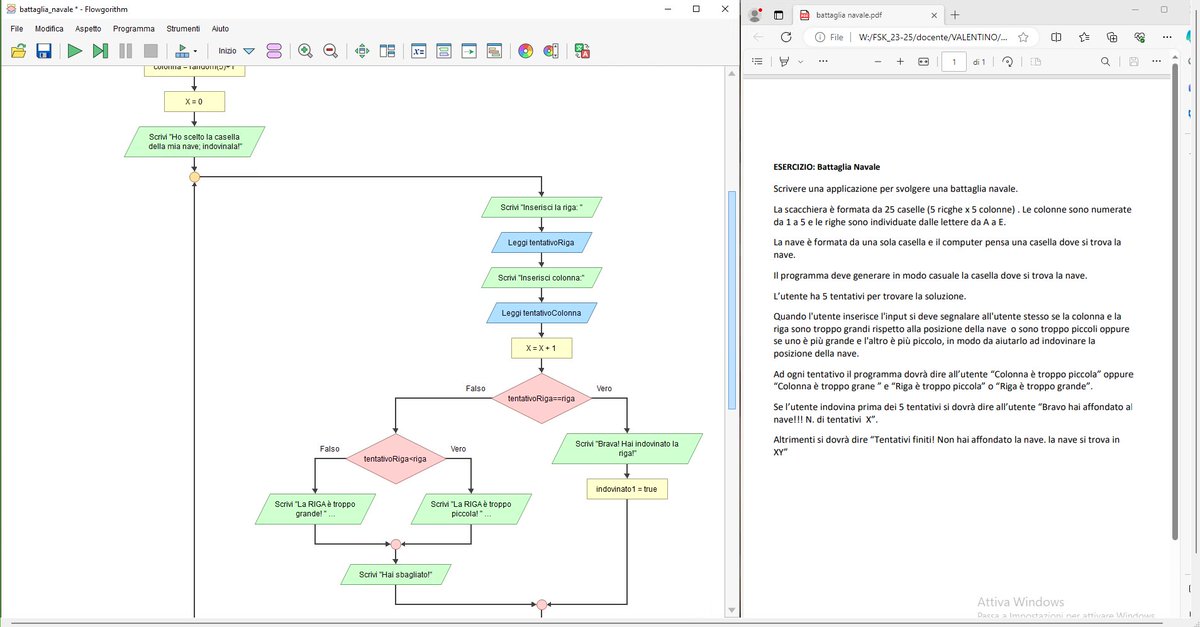Viewport: 1200px width, 627px height.
Task: Open the Edge profile avatar icon
Action: (753, 15)
